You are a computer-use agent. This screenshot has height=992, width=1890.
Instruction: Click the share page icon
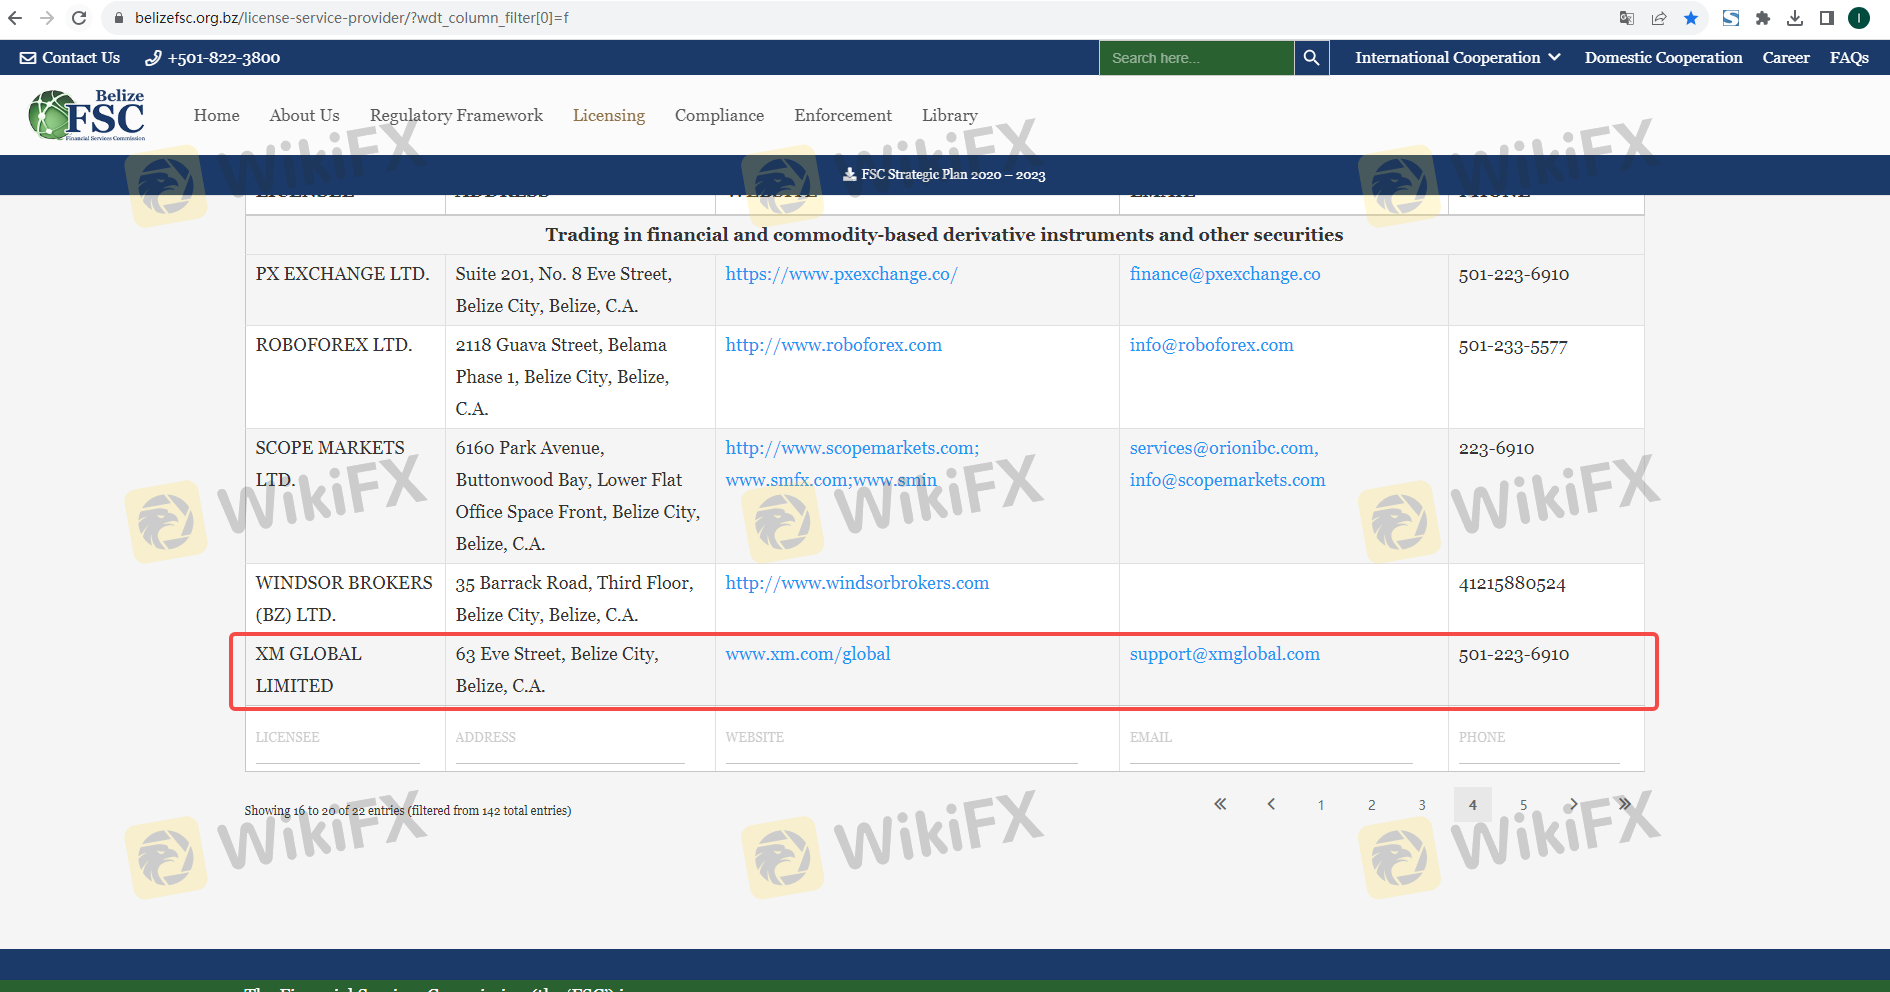tap(1659, 18)
